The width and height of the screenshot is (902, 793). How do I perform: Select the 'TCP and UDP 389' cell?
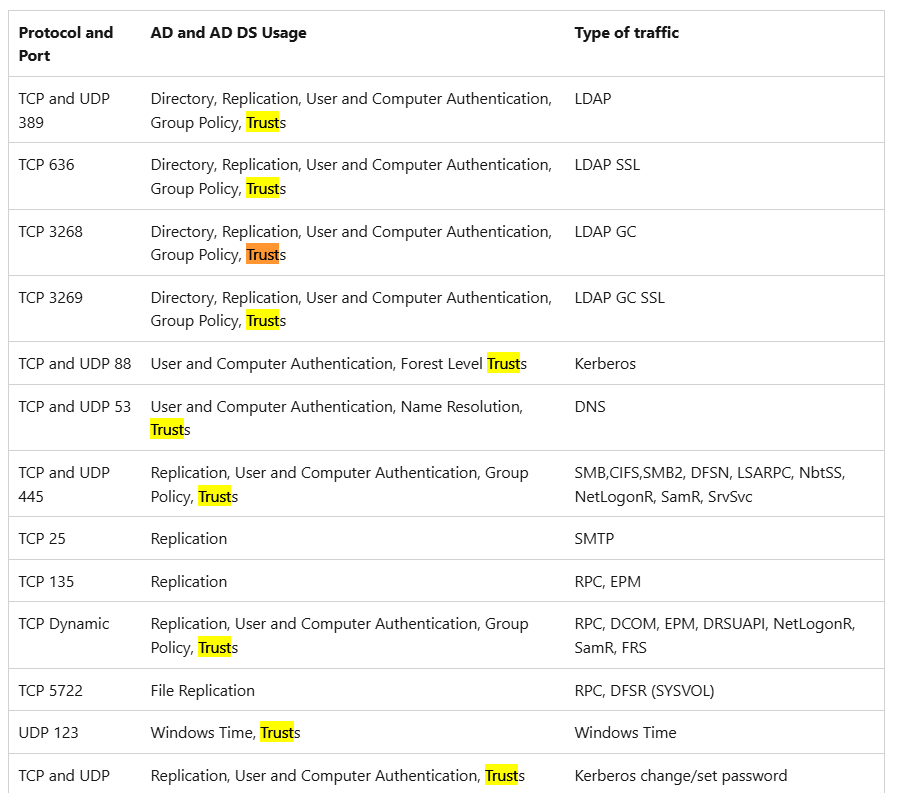point(64,110)
